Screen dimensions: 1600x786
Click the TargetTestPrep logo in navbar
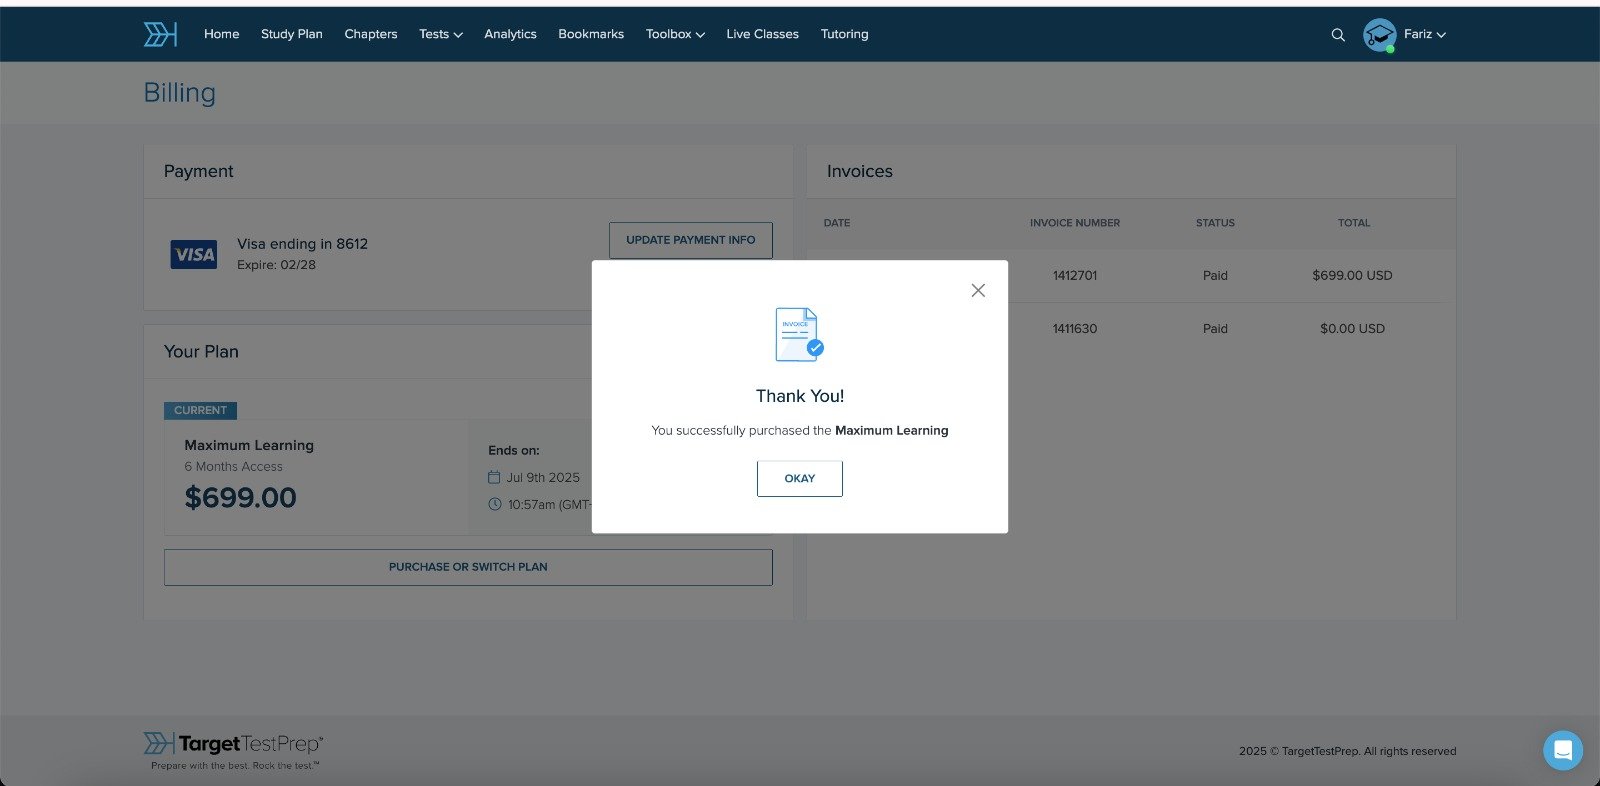[160, 34]
